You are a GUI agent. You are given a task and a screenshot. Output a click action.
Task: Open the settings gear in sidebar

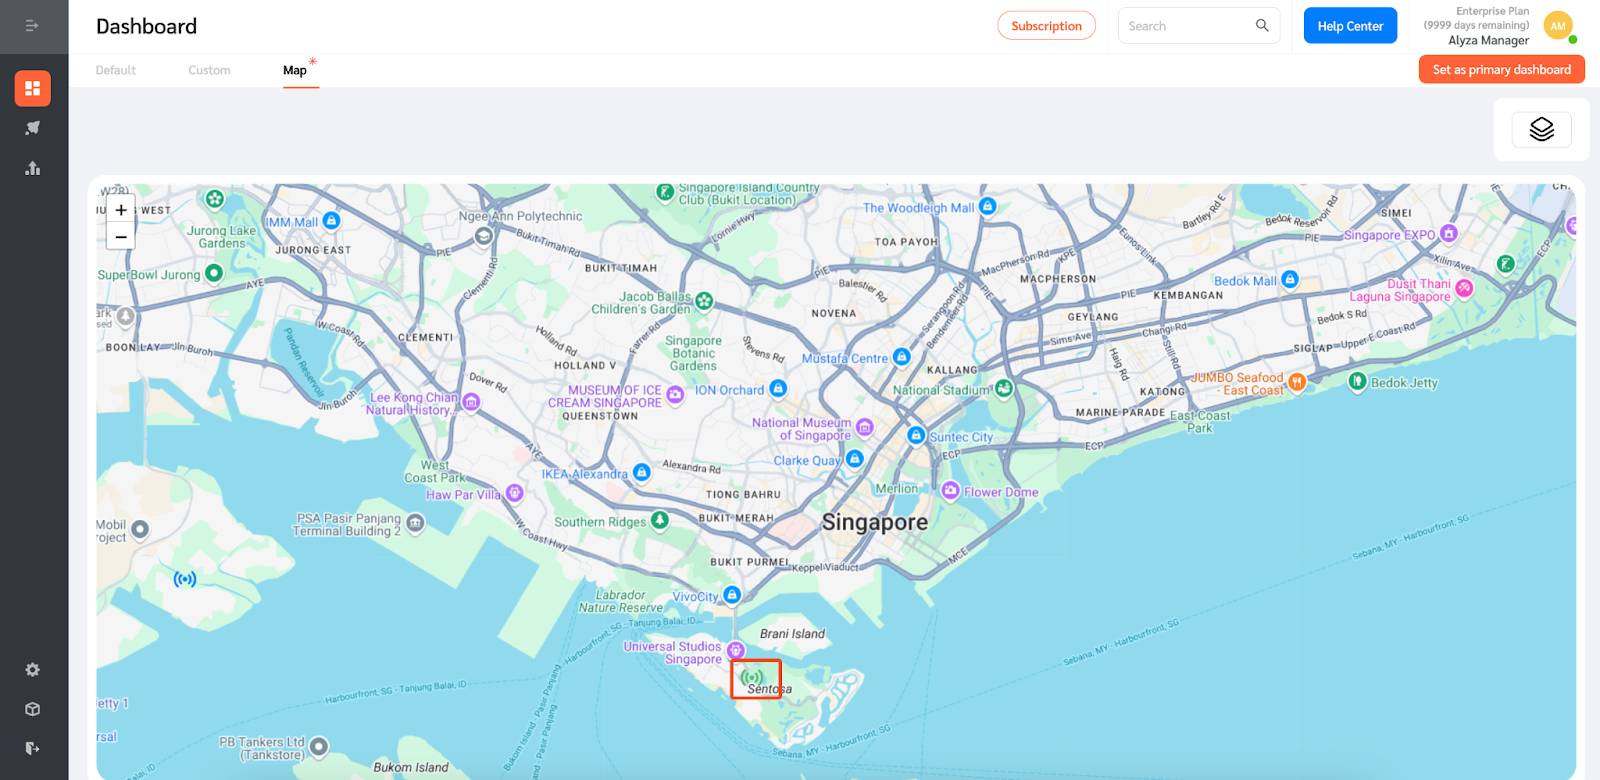click(x=33, y=670)
